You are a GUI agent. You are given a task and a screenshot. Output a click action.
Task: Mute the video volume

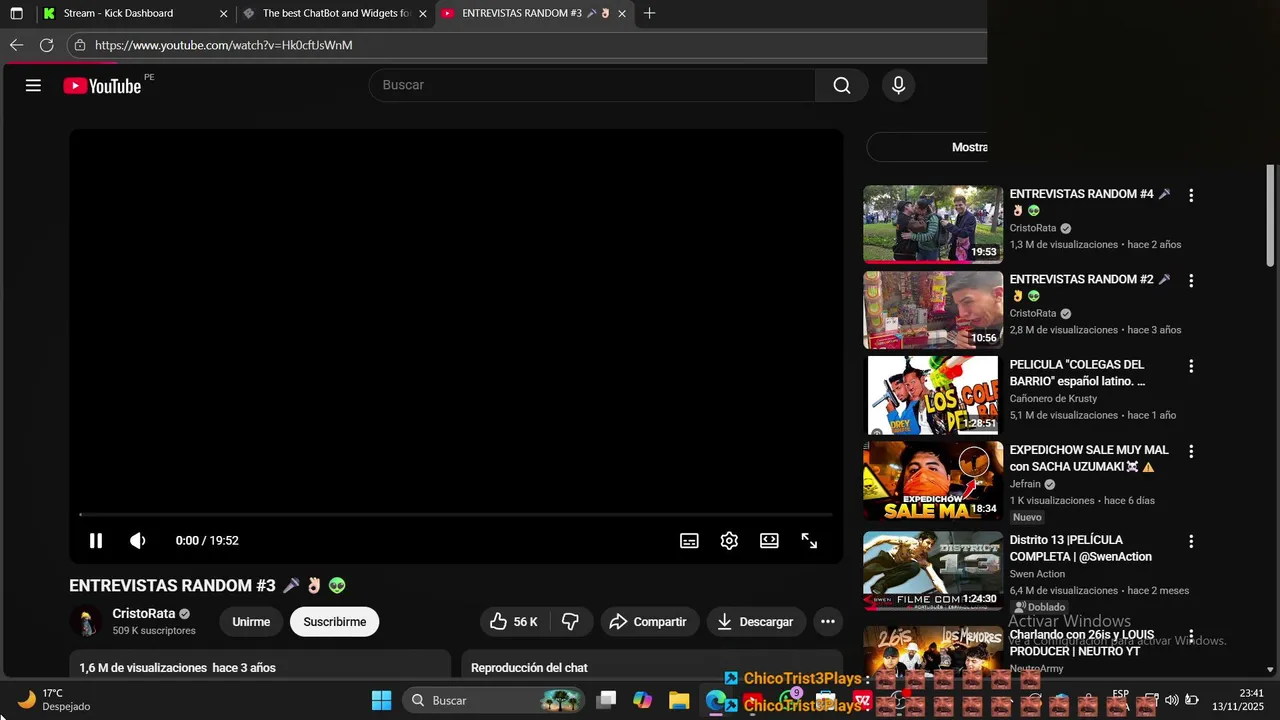138,540
